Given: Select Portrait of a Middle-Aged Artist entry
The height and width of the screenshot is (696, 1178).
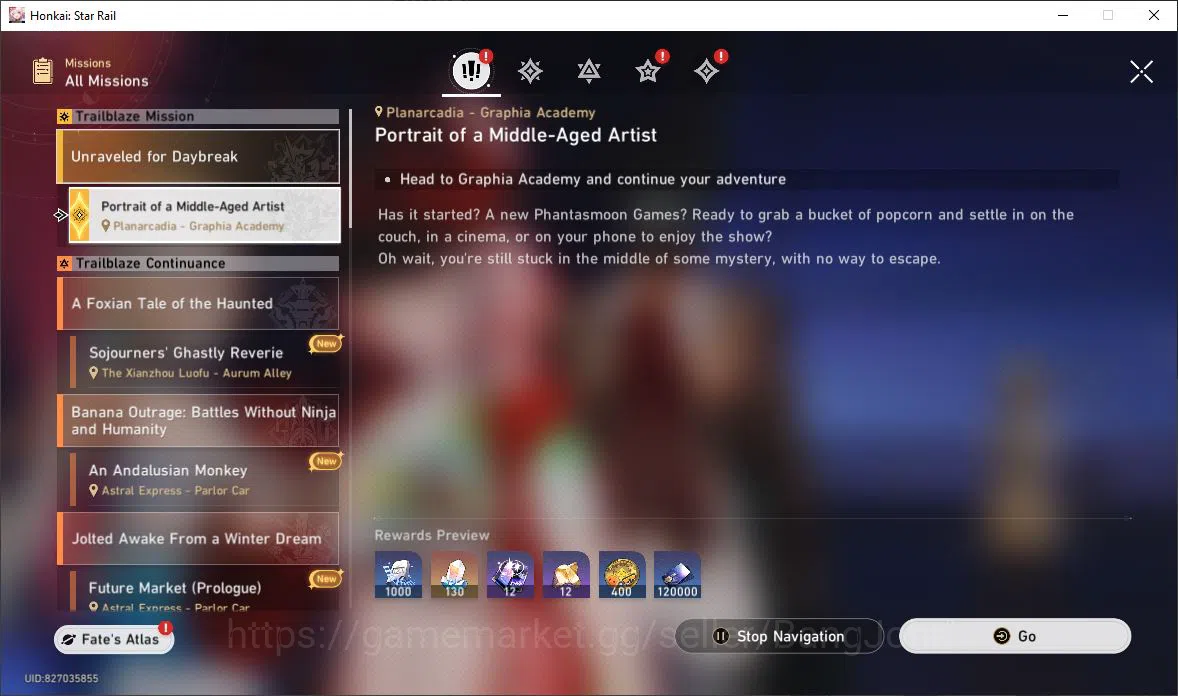Looking at the screenshot, I should [204, 215].
